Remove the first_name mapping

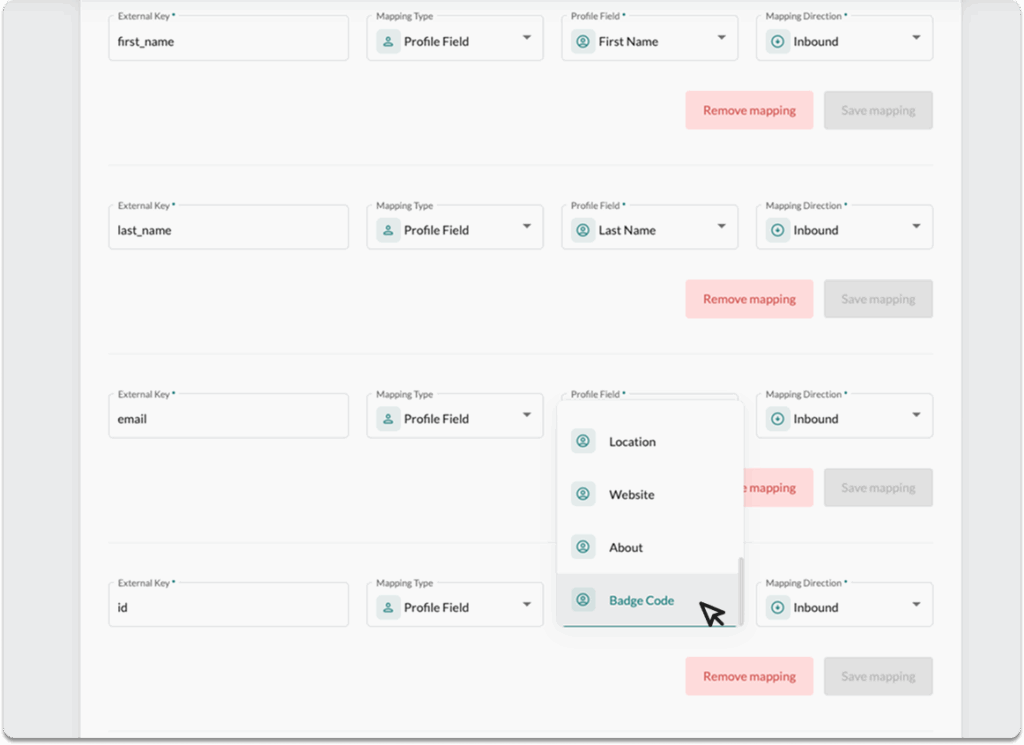click(749, 110)
